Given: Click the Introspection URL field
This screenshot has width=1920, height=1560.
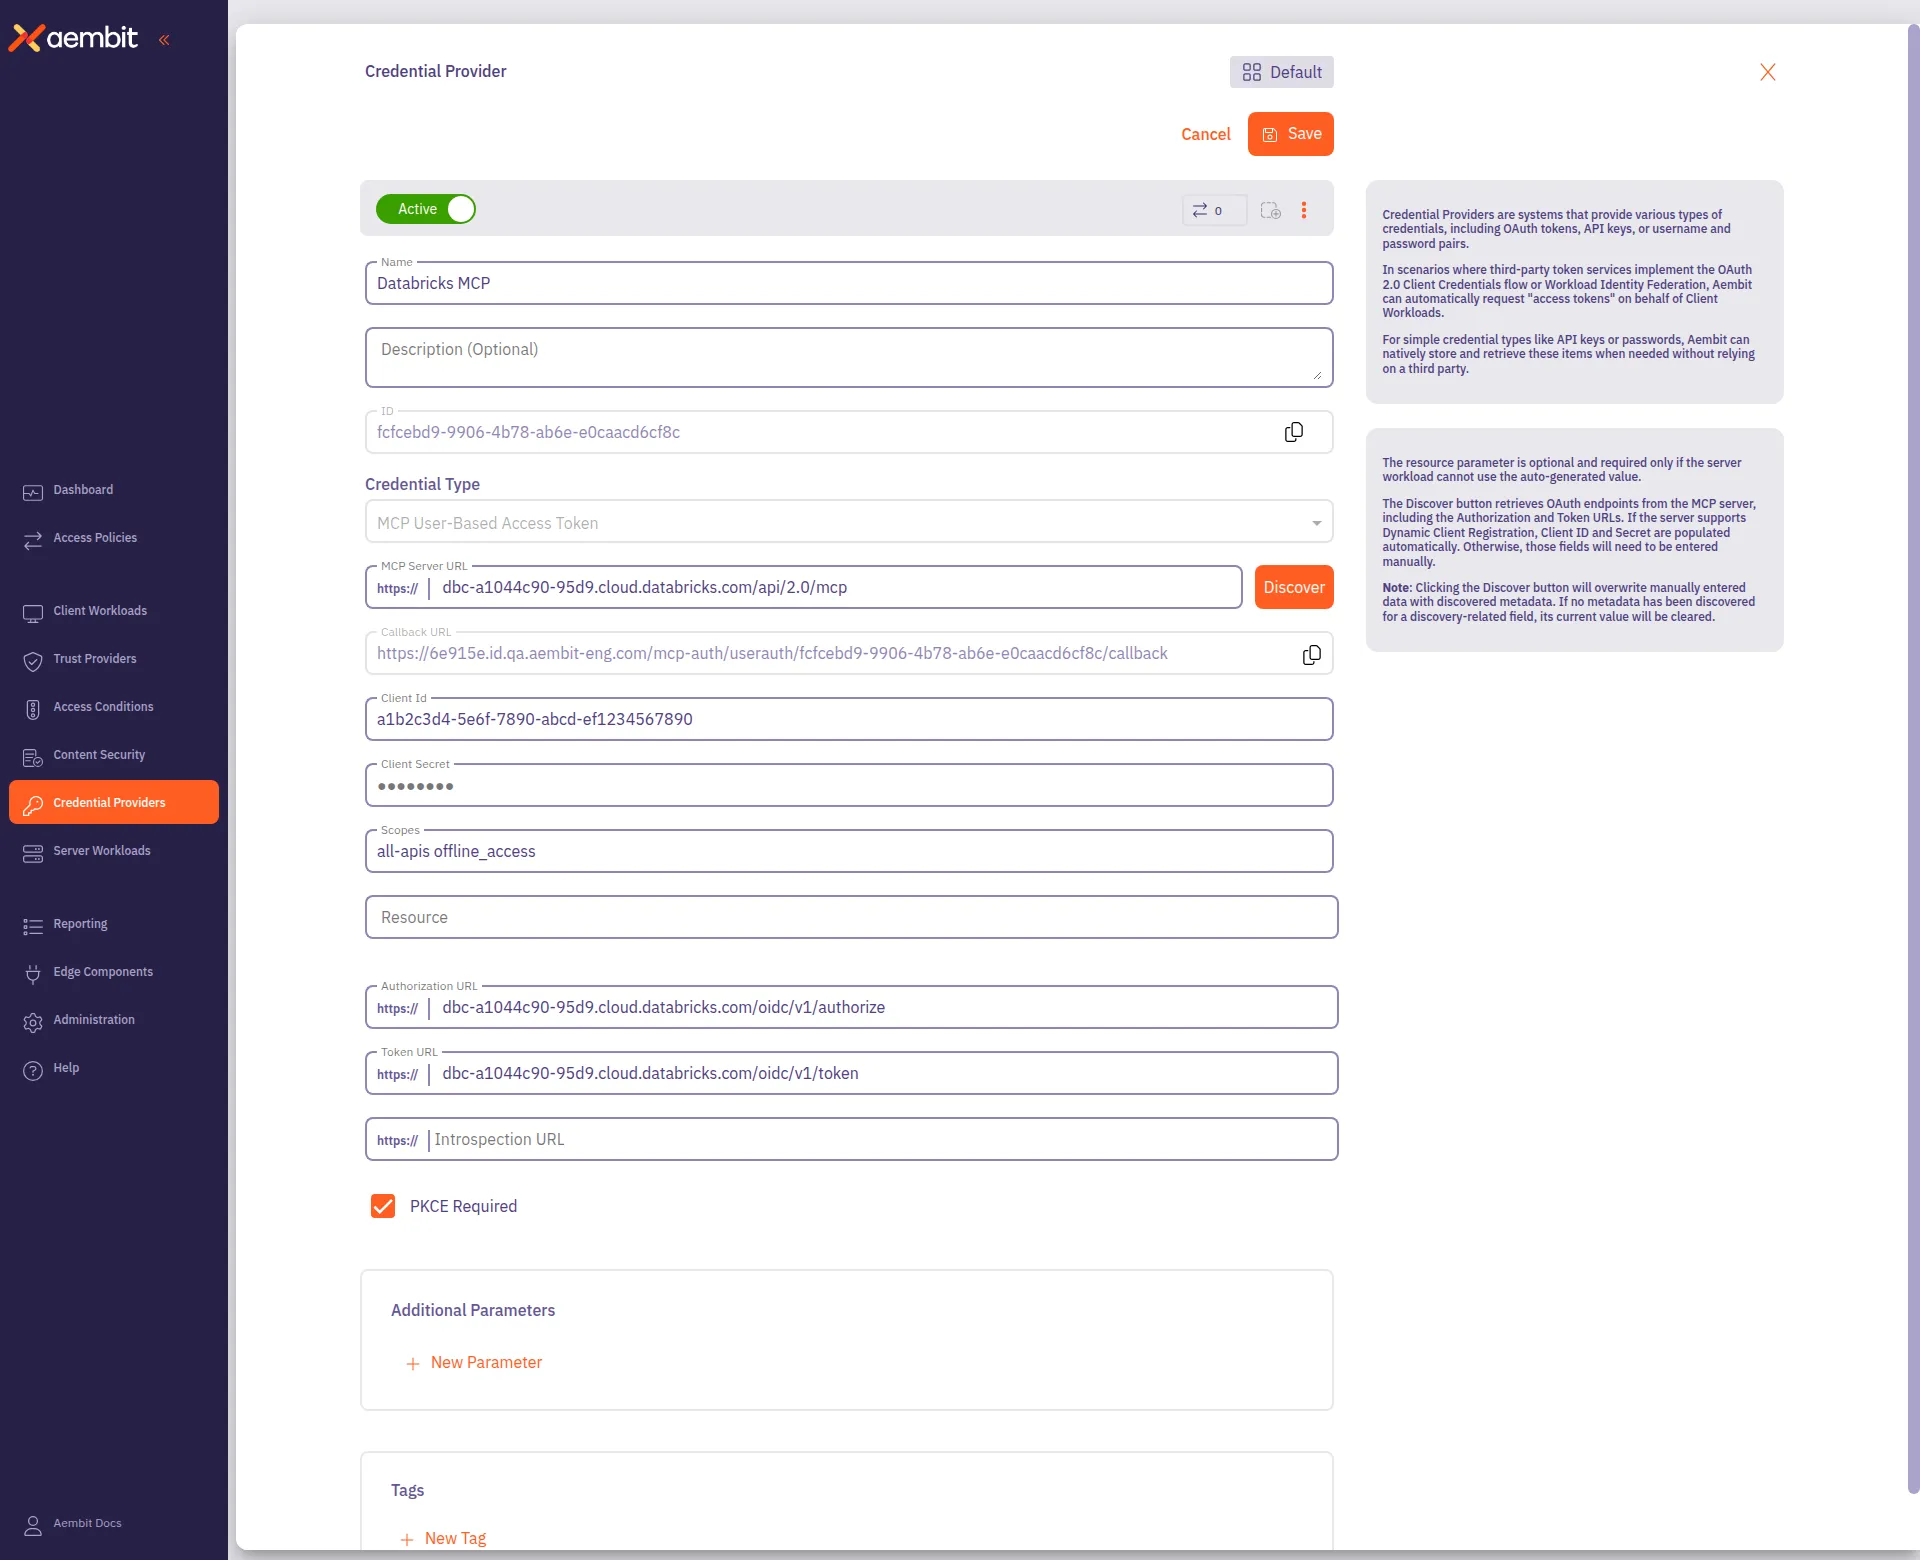Looking at the screenshot, I should [x=852, y=1139].
